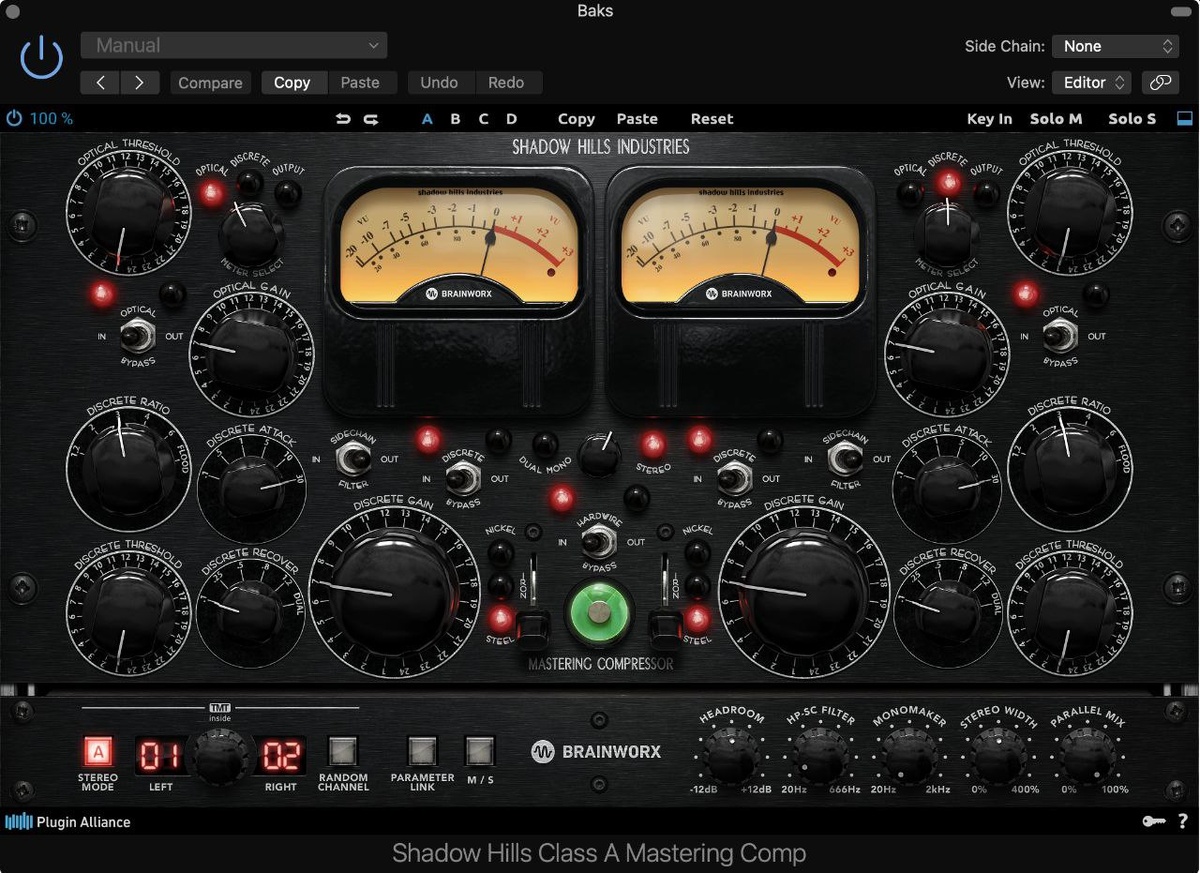Go to previous preset arrow
This screenshot has width=1200, height=873.
[100, 83]
